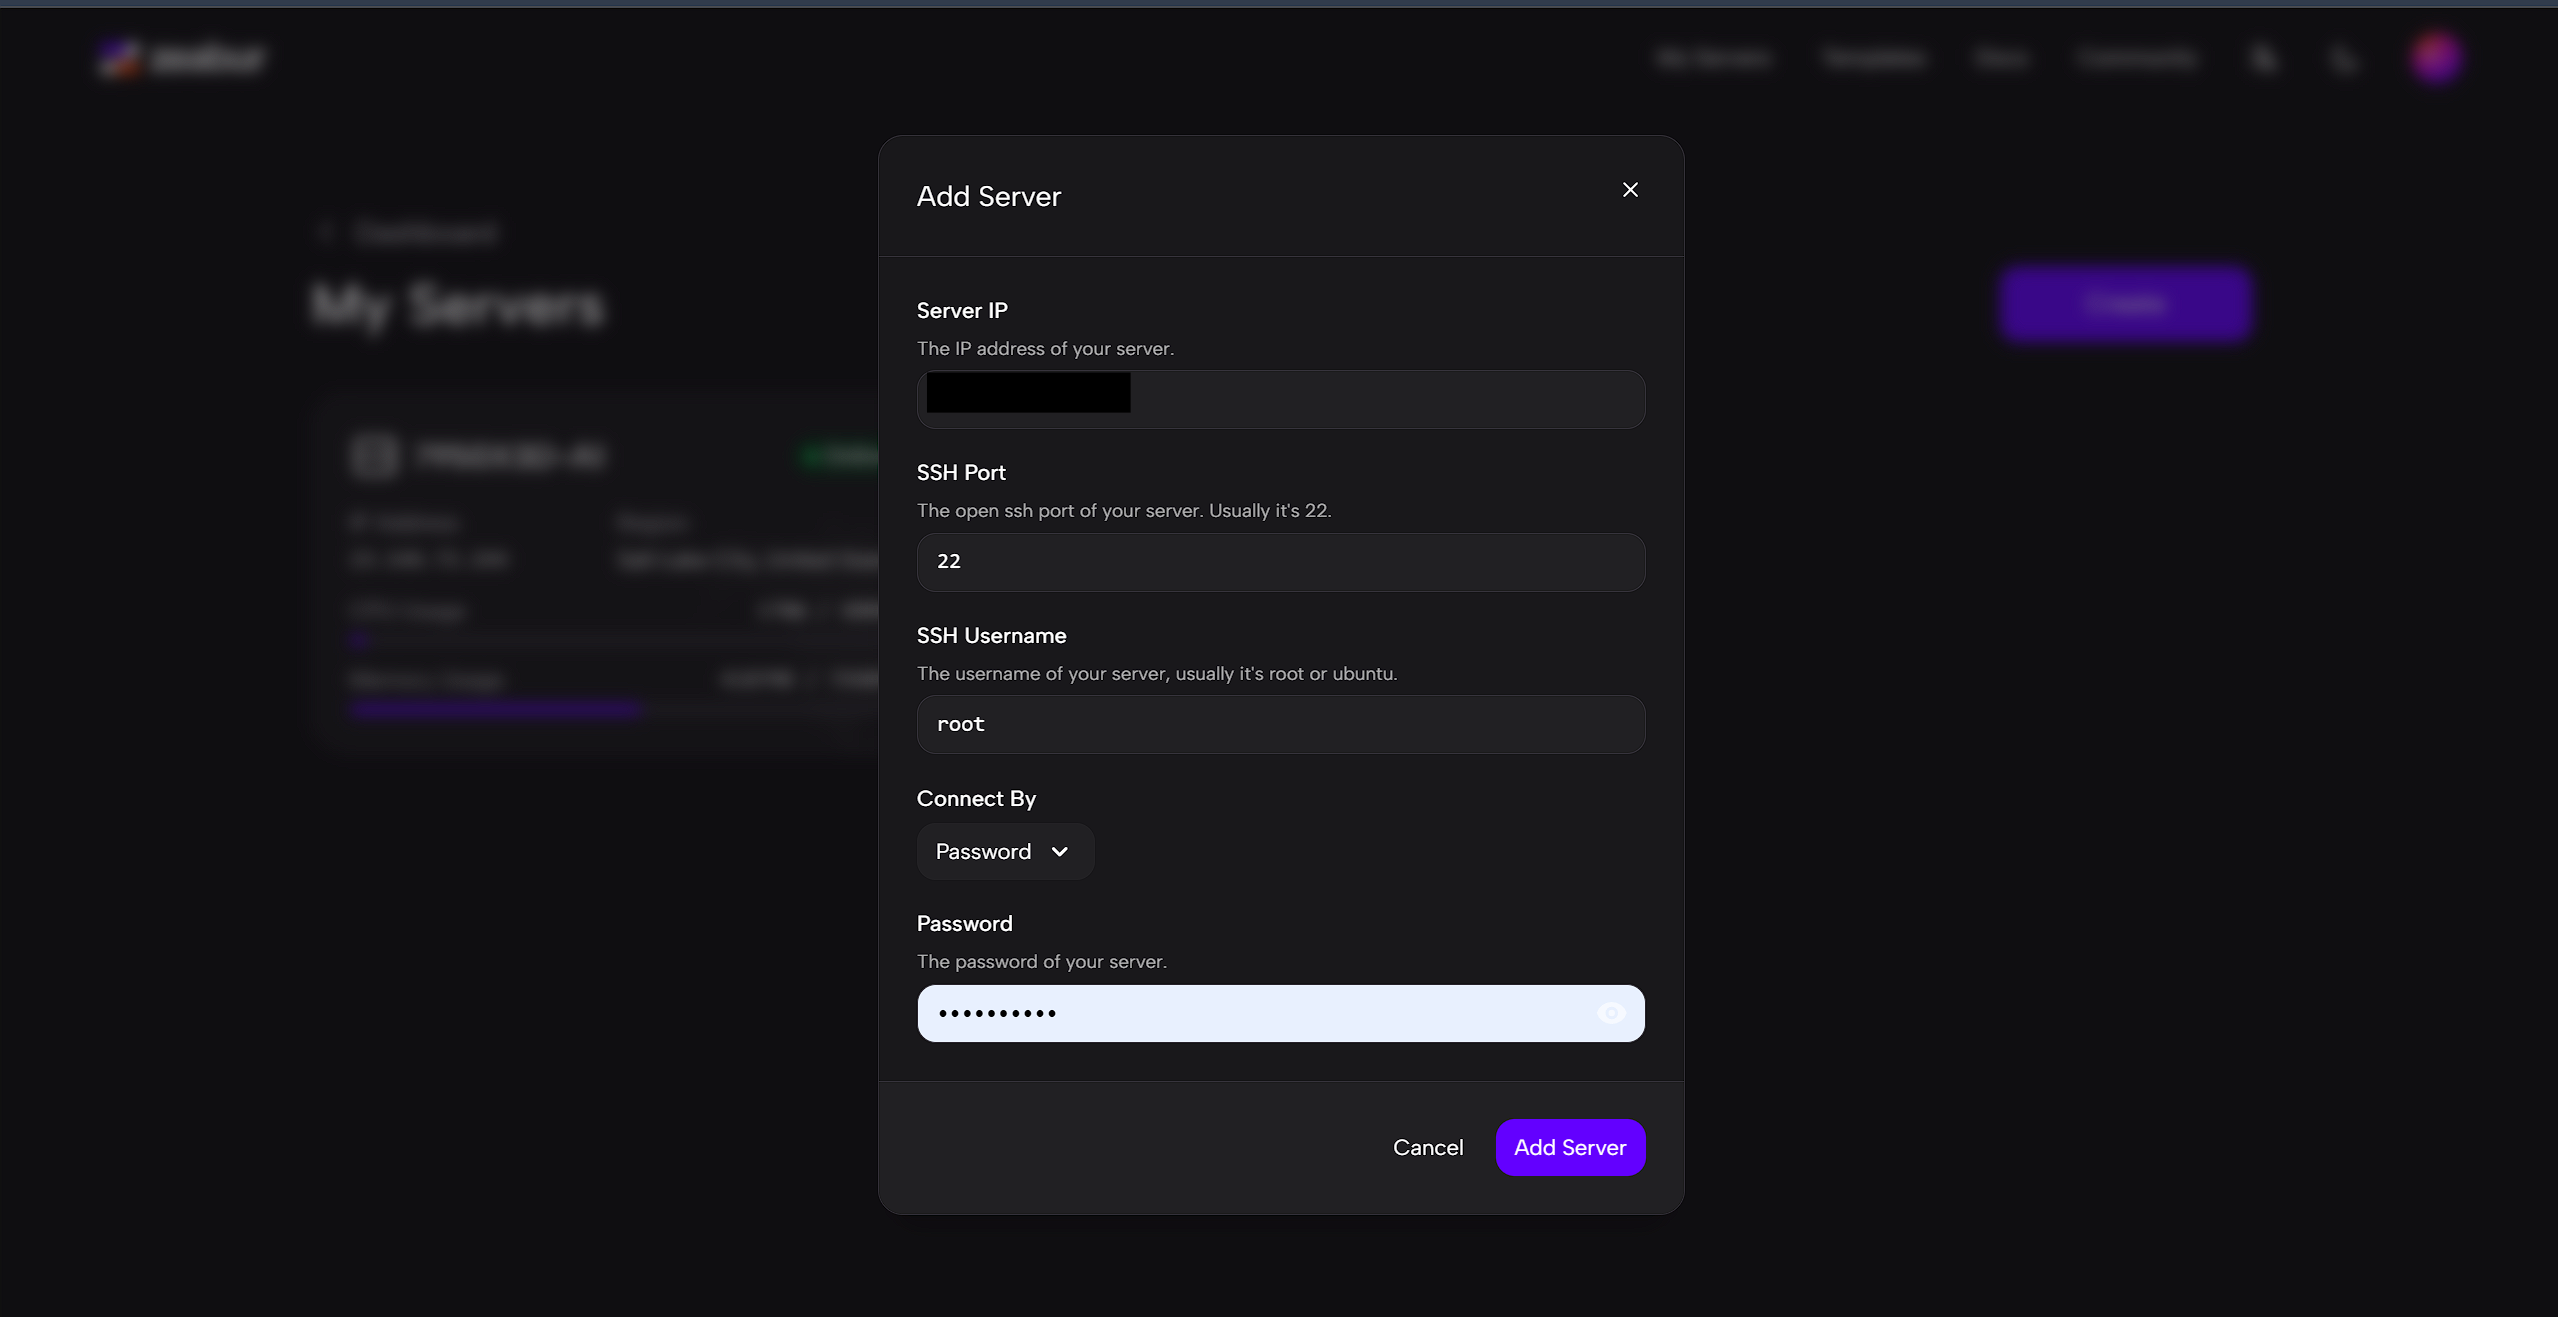This screenshot has height=1317, width=2558.
Task: Click the masked Password input field
Action: tap(1250, 1013)
